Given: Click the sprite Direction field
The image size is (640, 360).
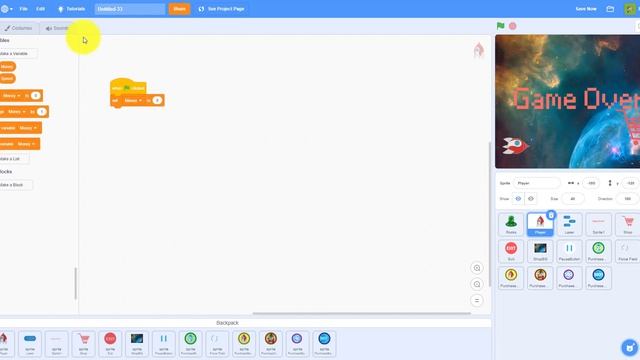Looking at the screenshot, I should tap(628, 199).
